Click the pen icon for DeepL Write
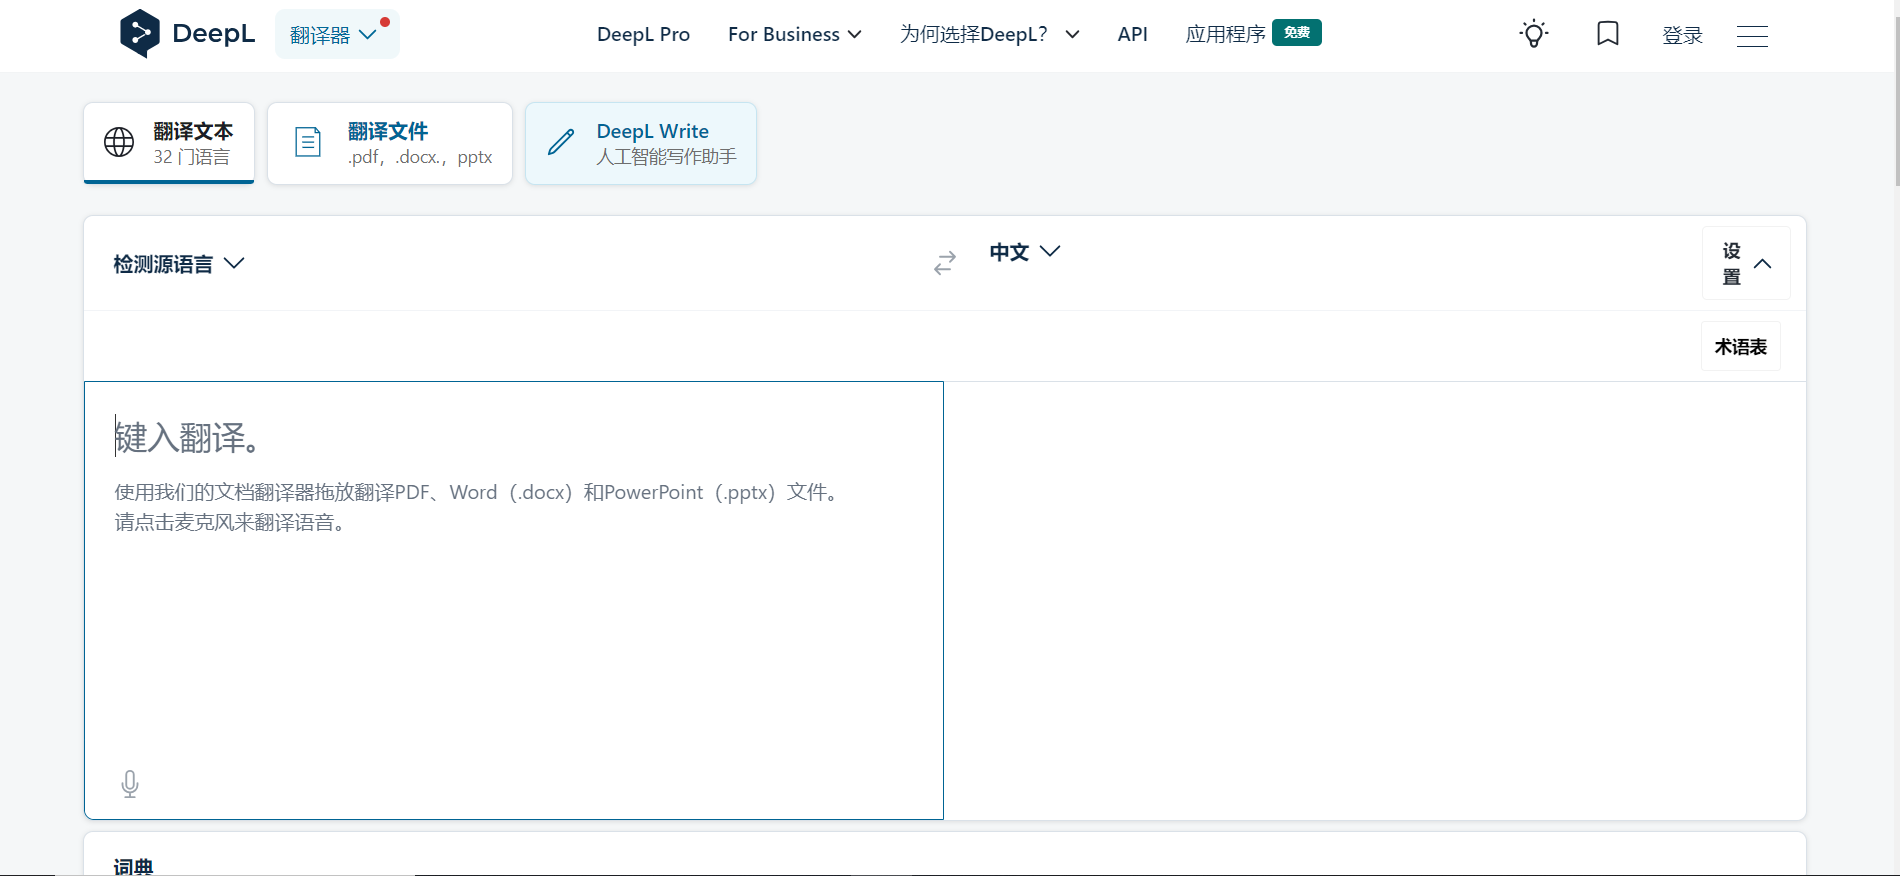The image size is (1900, 876). click(561, 143)
